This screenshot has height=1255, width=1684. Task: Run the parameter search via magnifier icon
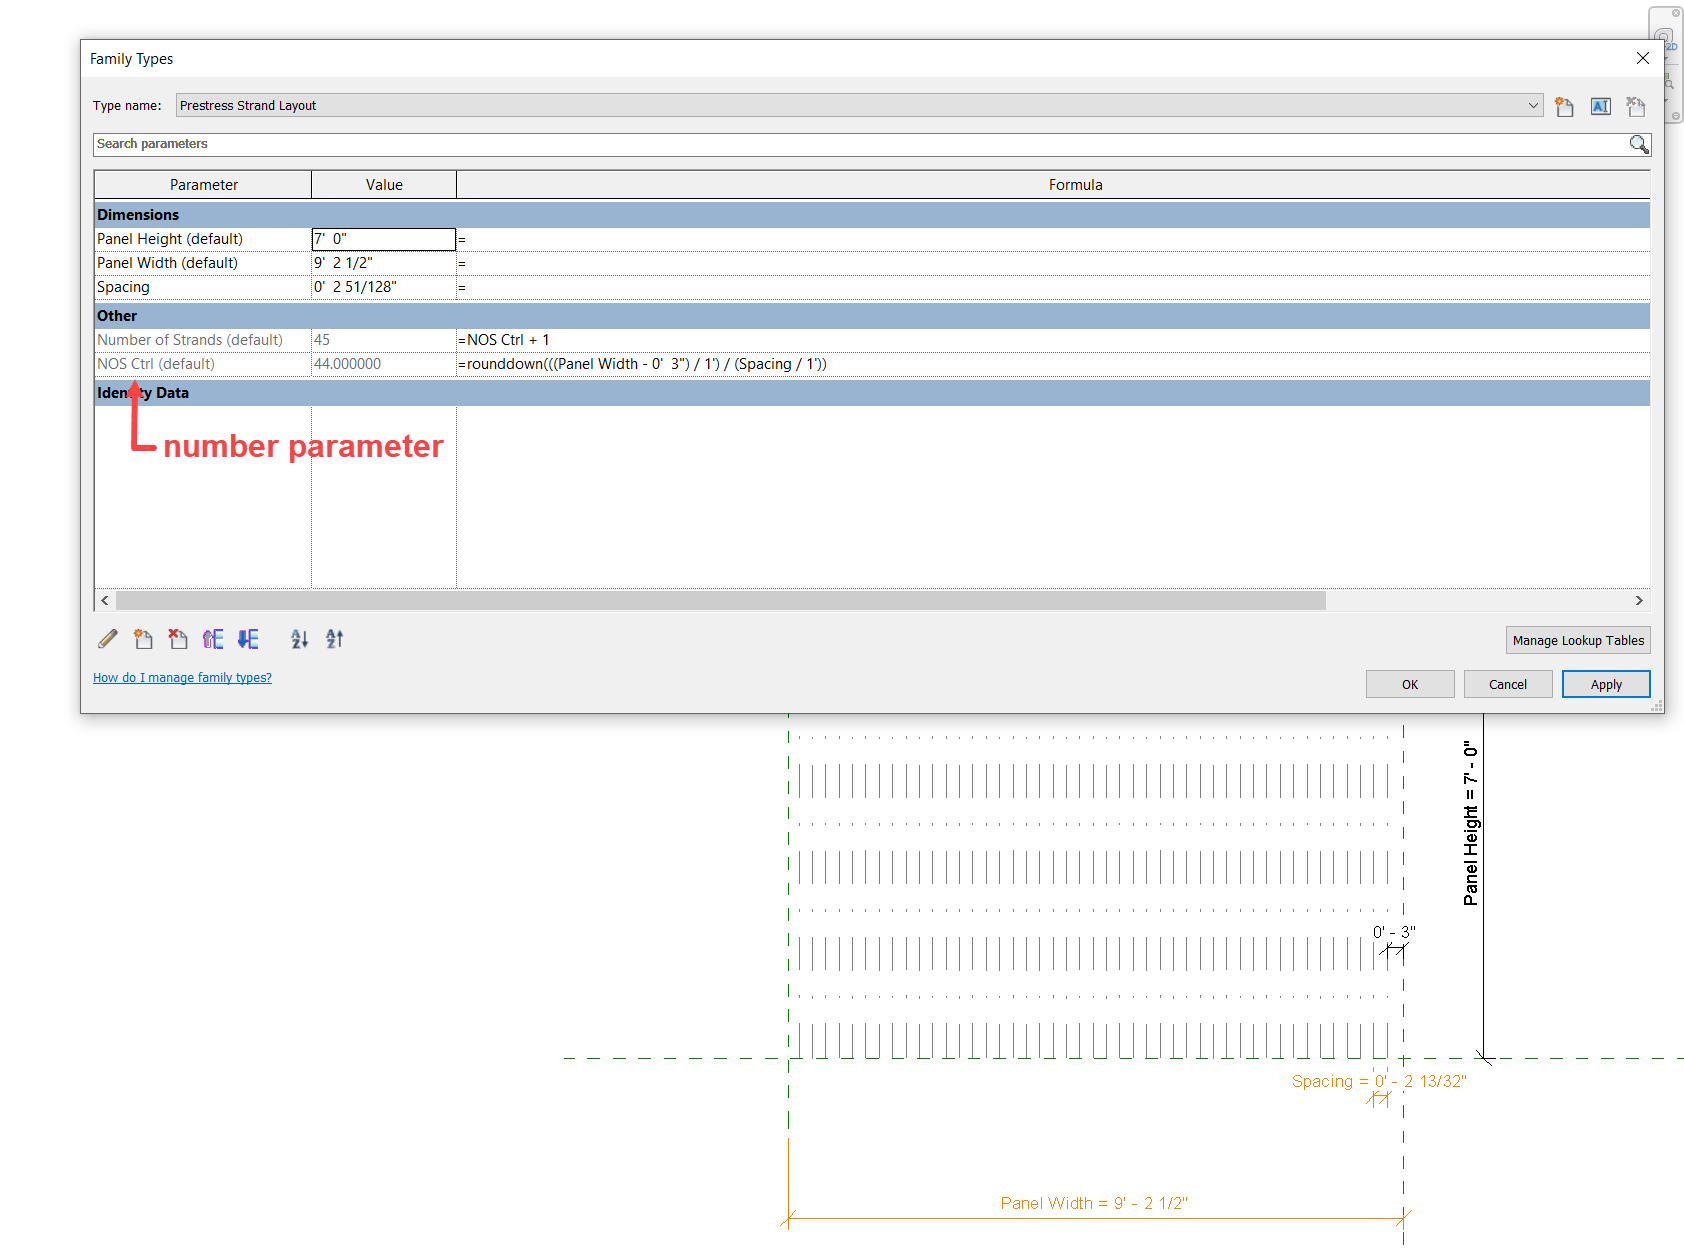pyautogui.click(x=1638, y=144)
